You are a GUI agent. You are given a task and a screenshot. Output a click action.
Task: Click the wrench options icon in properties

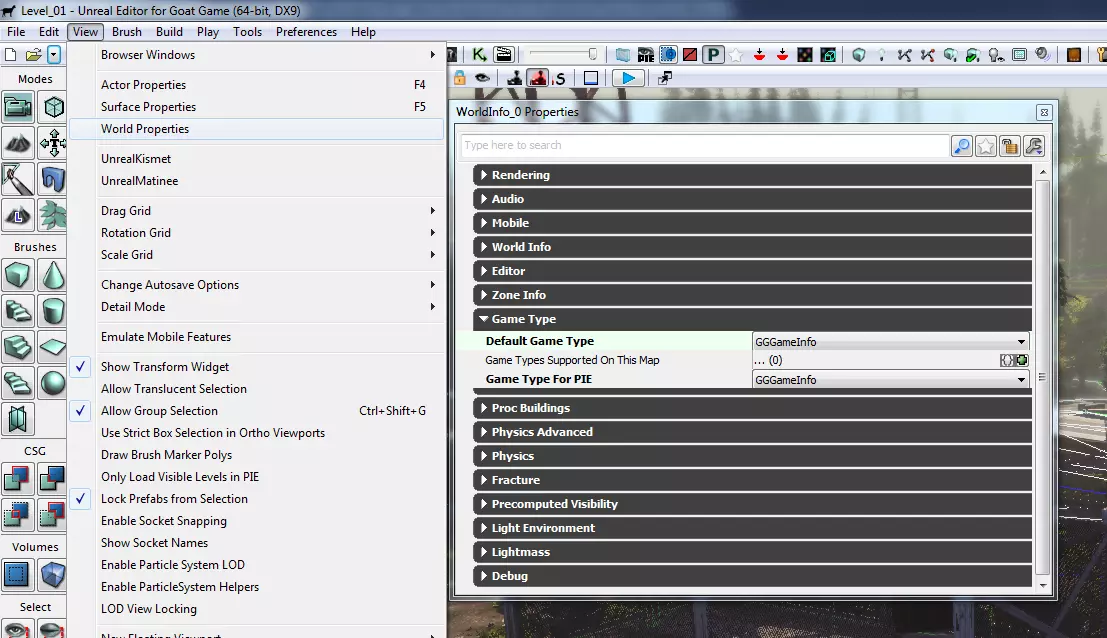1034,146
